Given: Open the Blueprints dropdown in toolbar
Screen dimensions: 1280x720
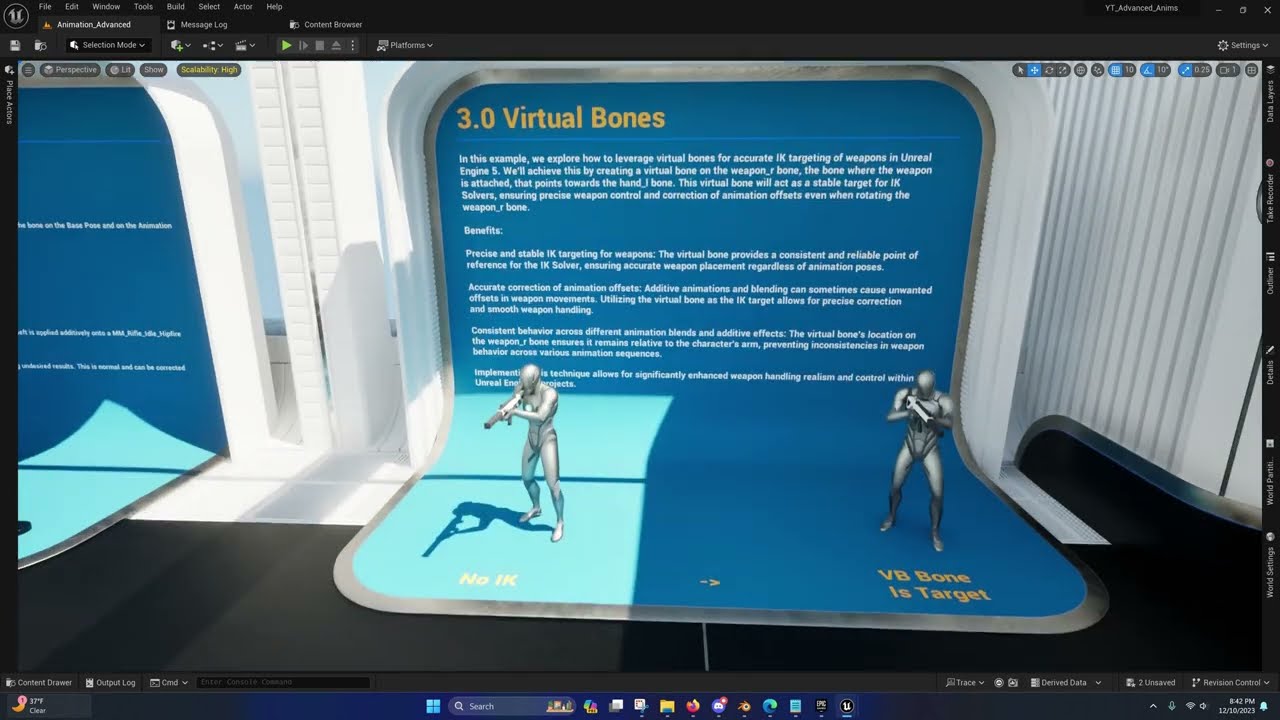Looking at the screenshot, I should 212,45.
